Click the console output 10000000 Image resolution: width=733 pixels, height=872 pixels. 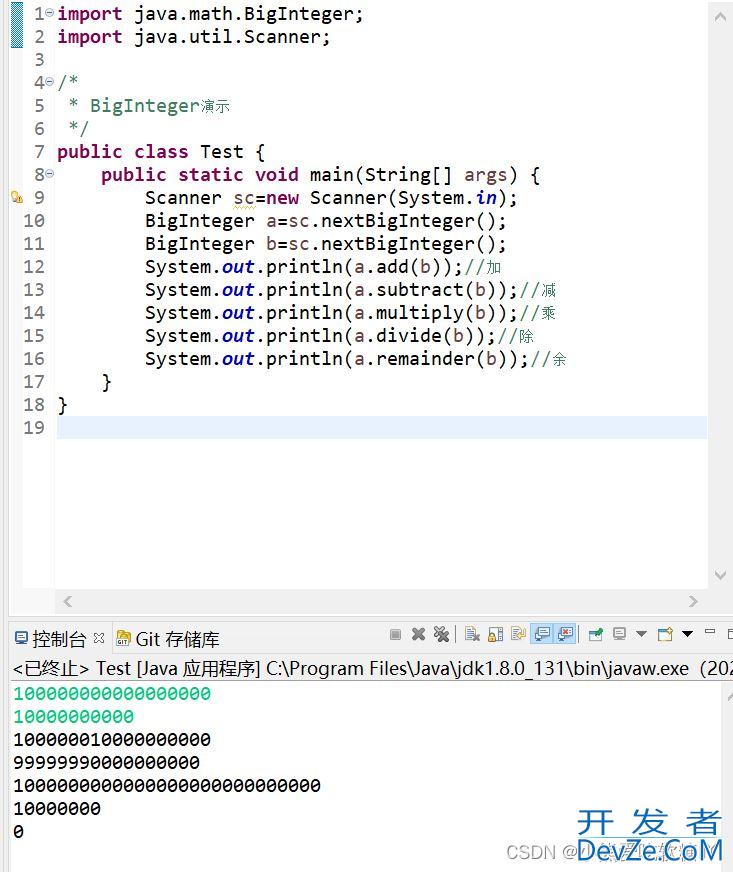57,809
